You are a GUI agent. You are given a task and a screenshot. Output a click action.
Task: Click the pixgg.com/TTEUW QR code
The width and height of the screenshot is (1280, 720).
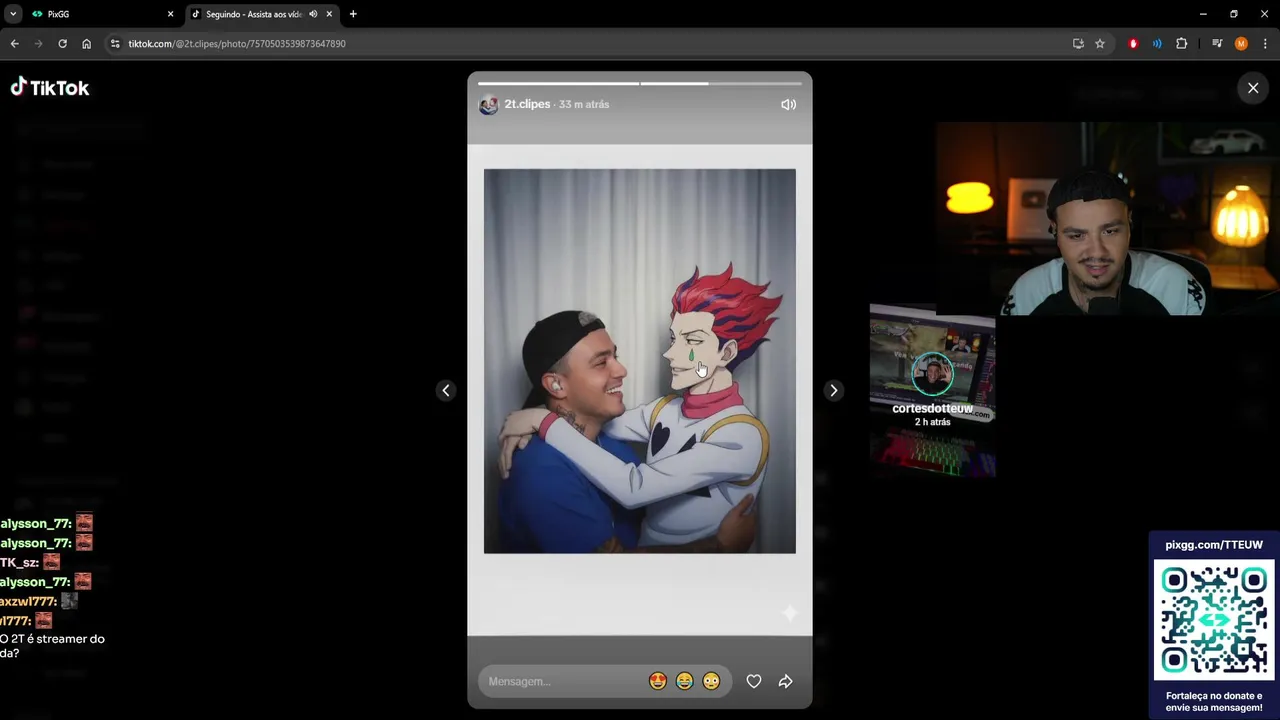pyautogui.click(x=1214, y=620)
